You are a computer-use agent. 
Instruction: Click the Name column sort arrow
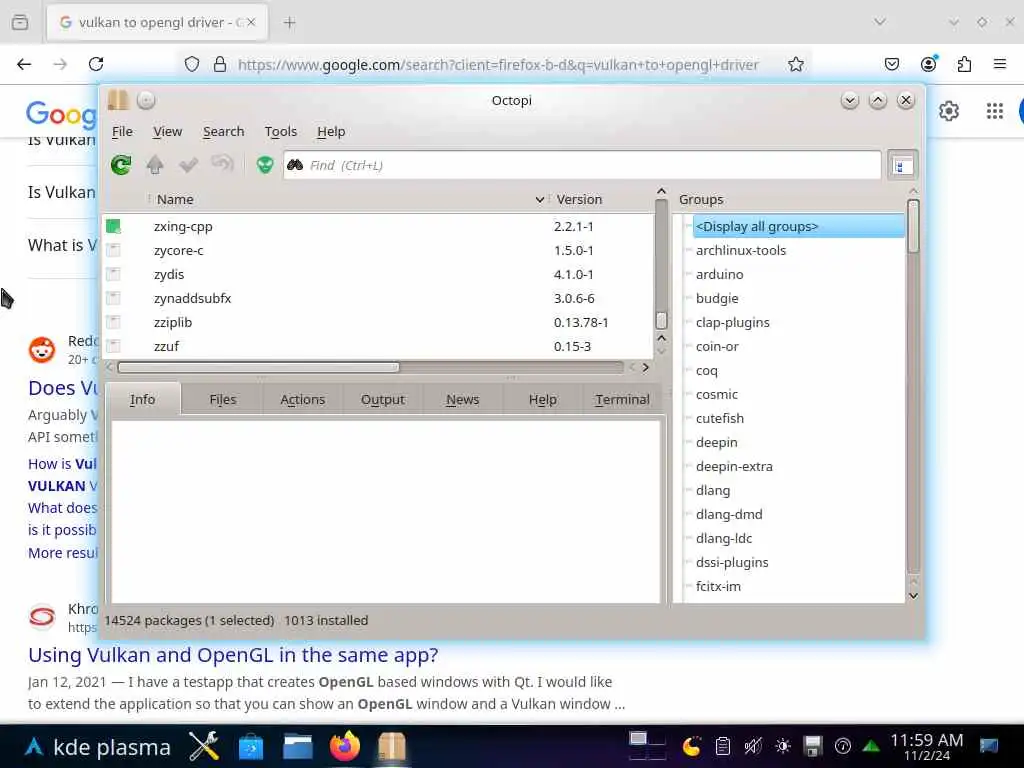(x=539, y=199)
